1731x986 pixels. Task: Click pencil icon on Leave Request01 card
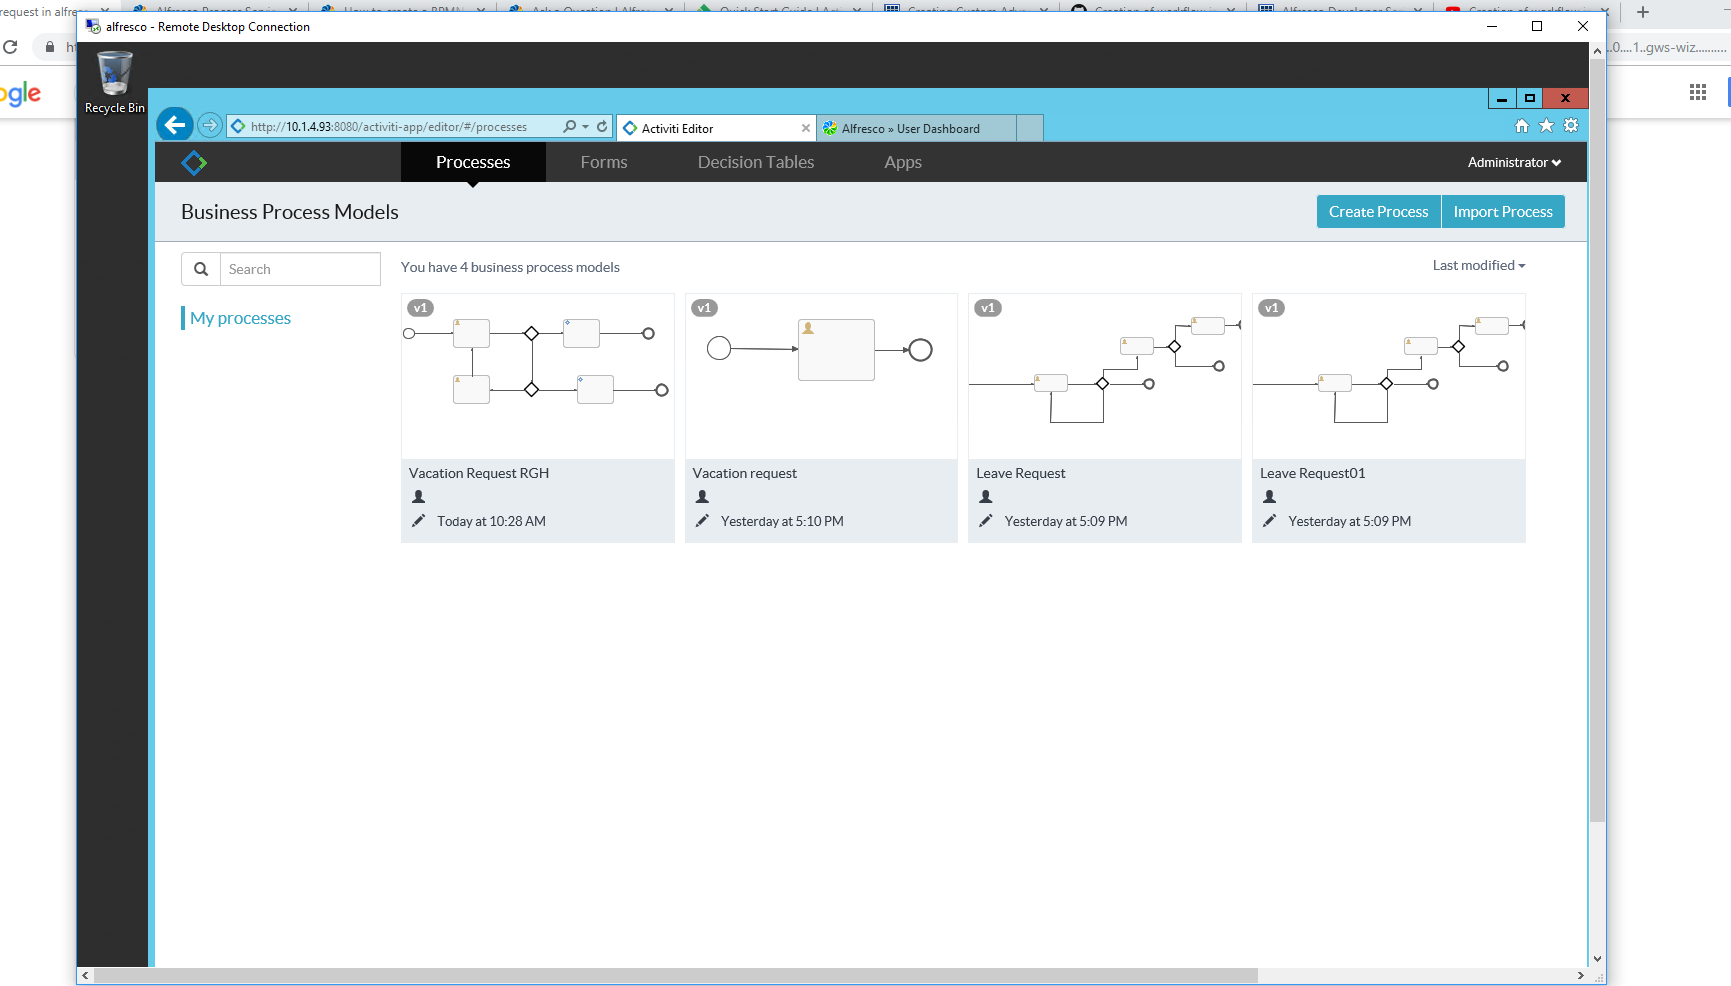[1270, 521]
